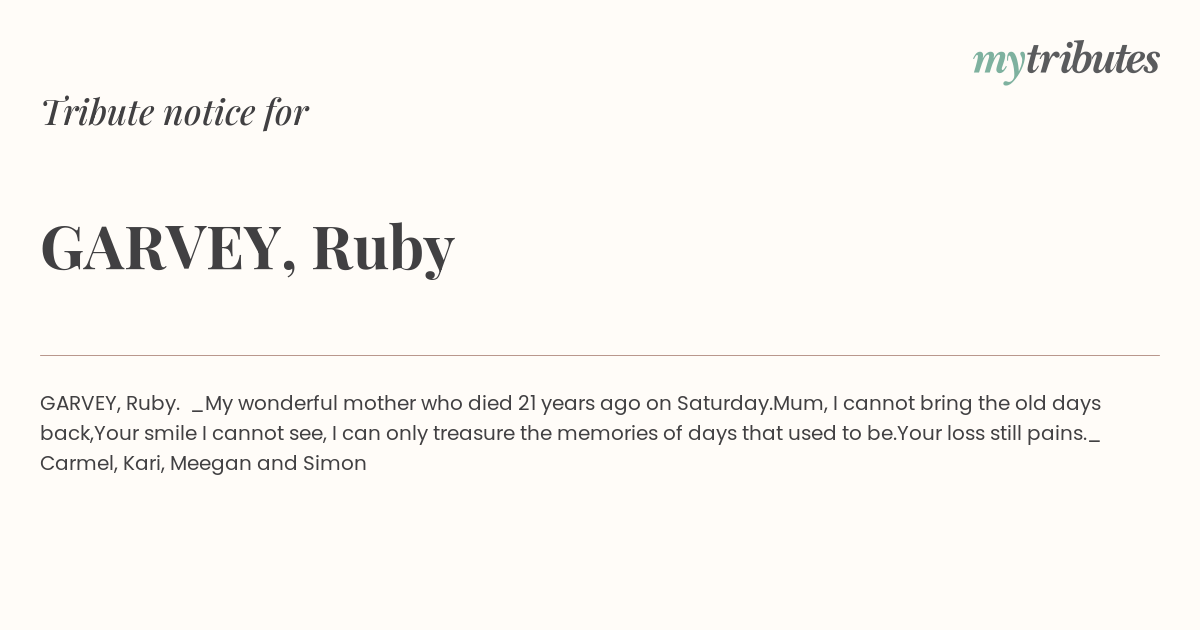Click the horizontal divider line
The width and height of the screenshot is (1200, 630).
[x=600, y=355]
